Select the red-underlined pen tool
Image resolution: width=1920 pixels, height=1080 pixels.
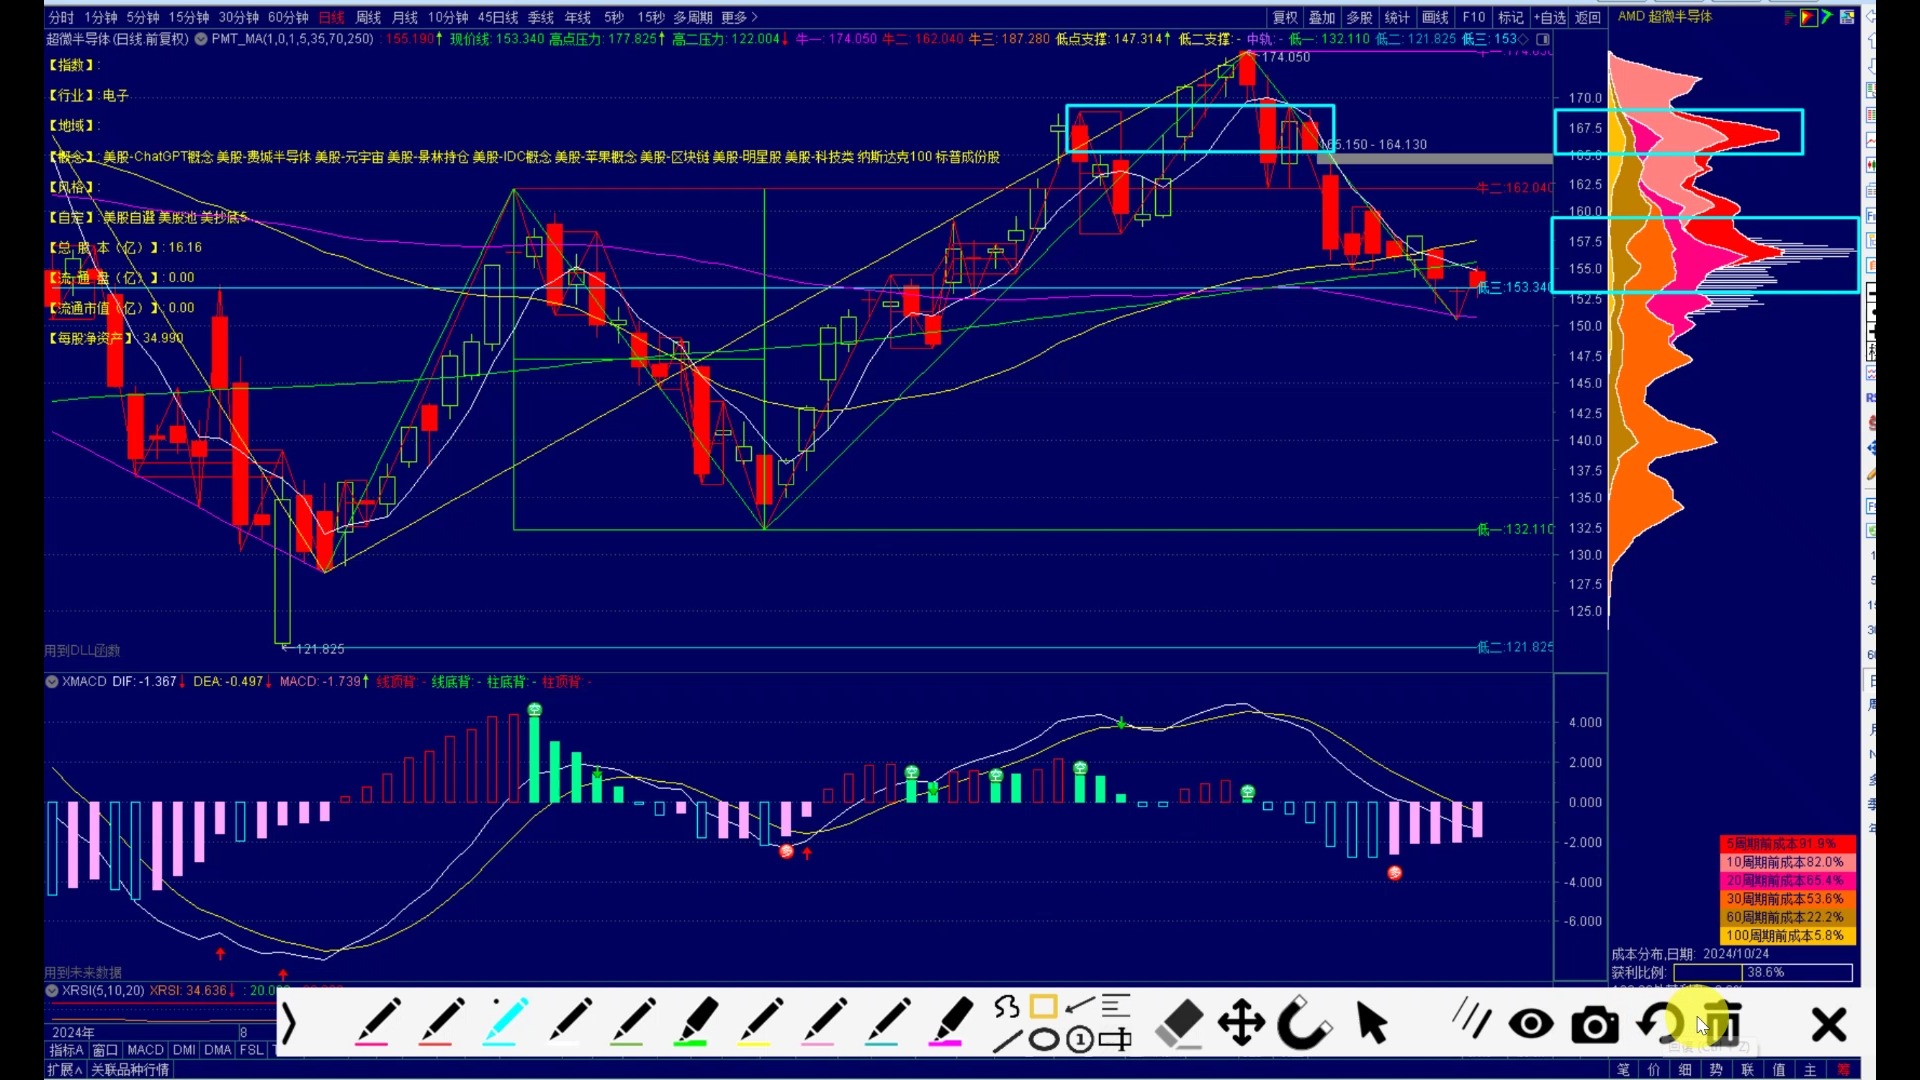pyautogui.click(x=441, y=1023)
